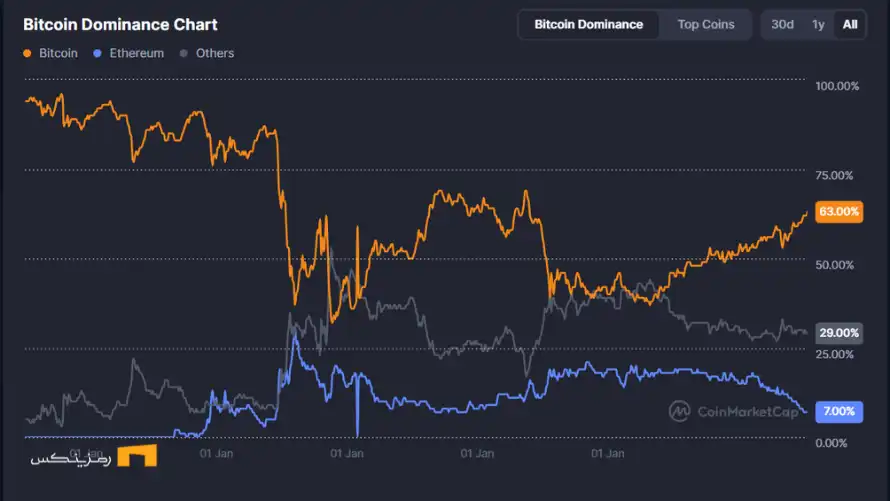Viewport: 890px width, 501px height.
Task: Click the gray Others legend dot
Action: click(x=184, y=53)
